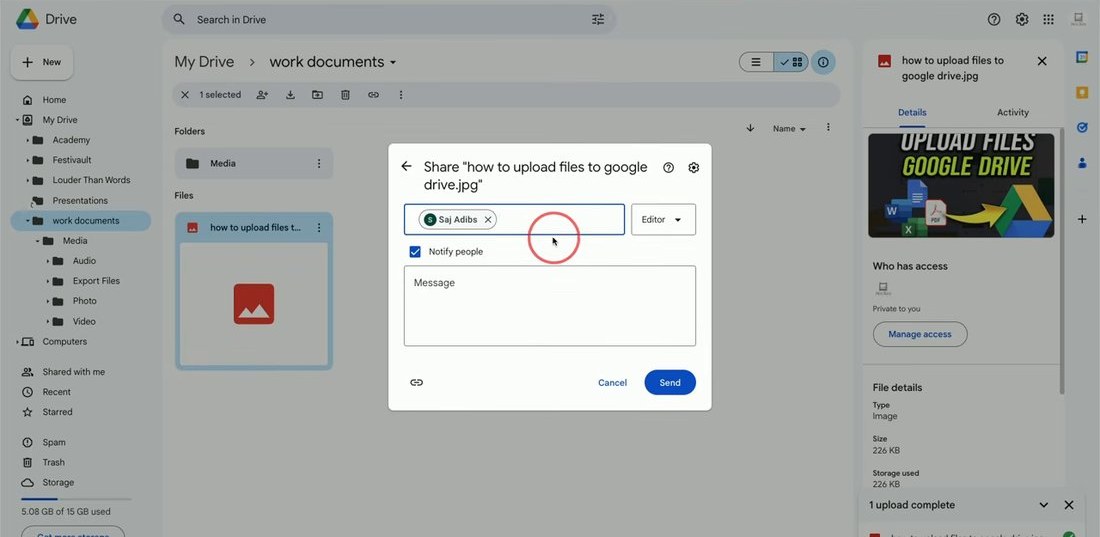Collapse My Drive tree
This screenshot has height=537, width=1100.
coord(18,120)
